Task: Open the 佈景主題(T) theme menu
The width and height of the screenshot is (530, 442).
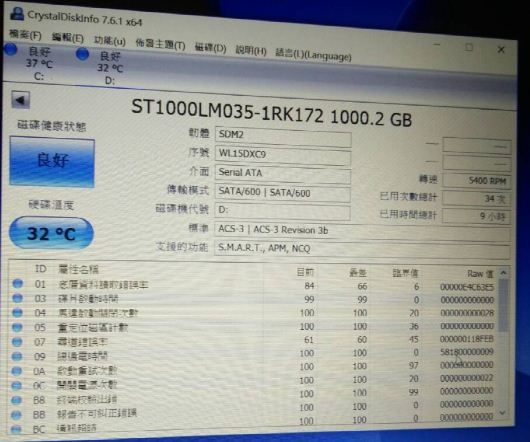Action: coord(160,44)
